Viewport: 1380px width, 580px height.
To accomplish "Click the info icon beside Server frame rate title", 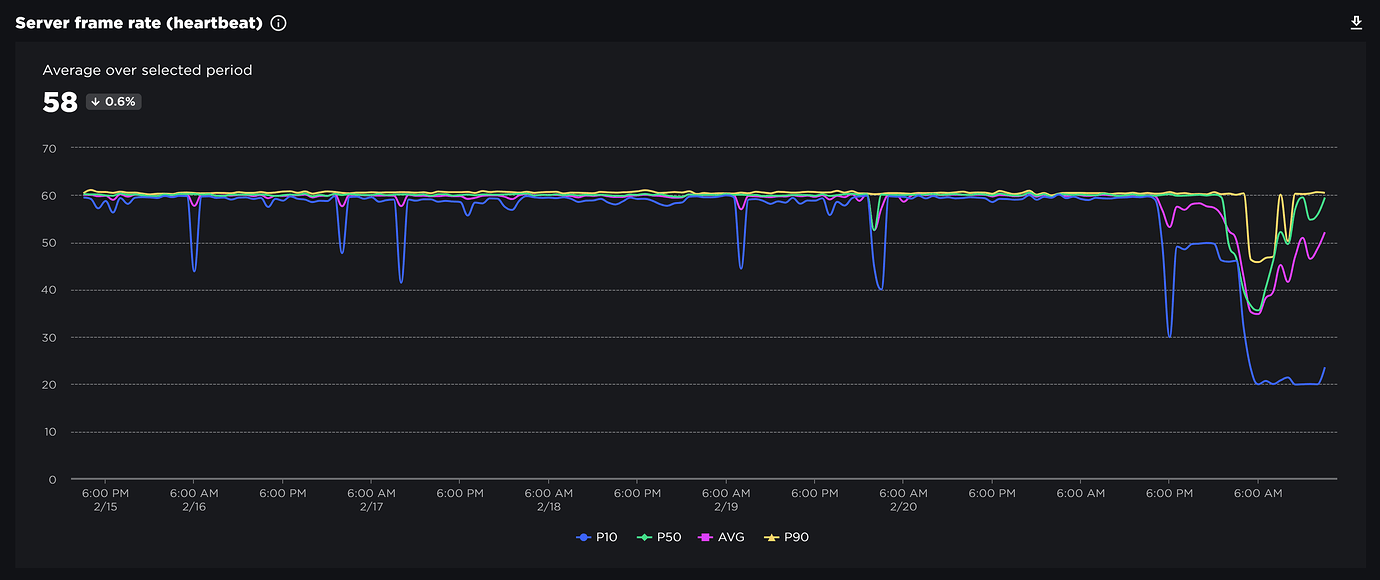I will click(x=278, y=23).
